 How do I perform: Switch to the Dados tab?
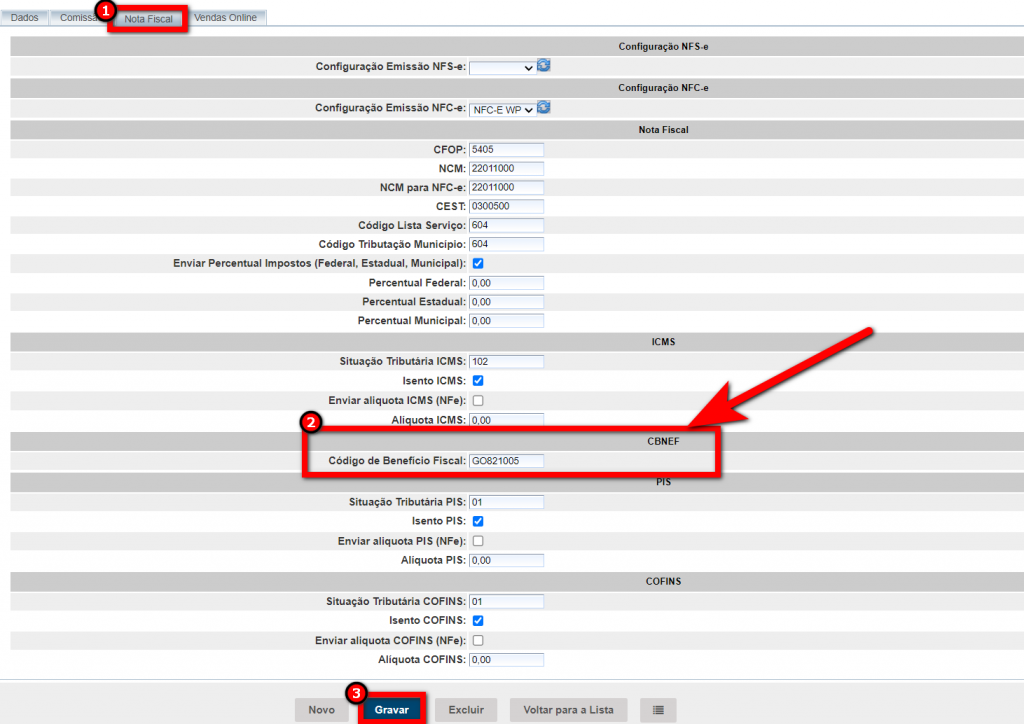point(24,18)
